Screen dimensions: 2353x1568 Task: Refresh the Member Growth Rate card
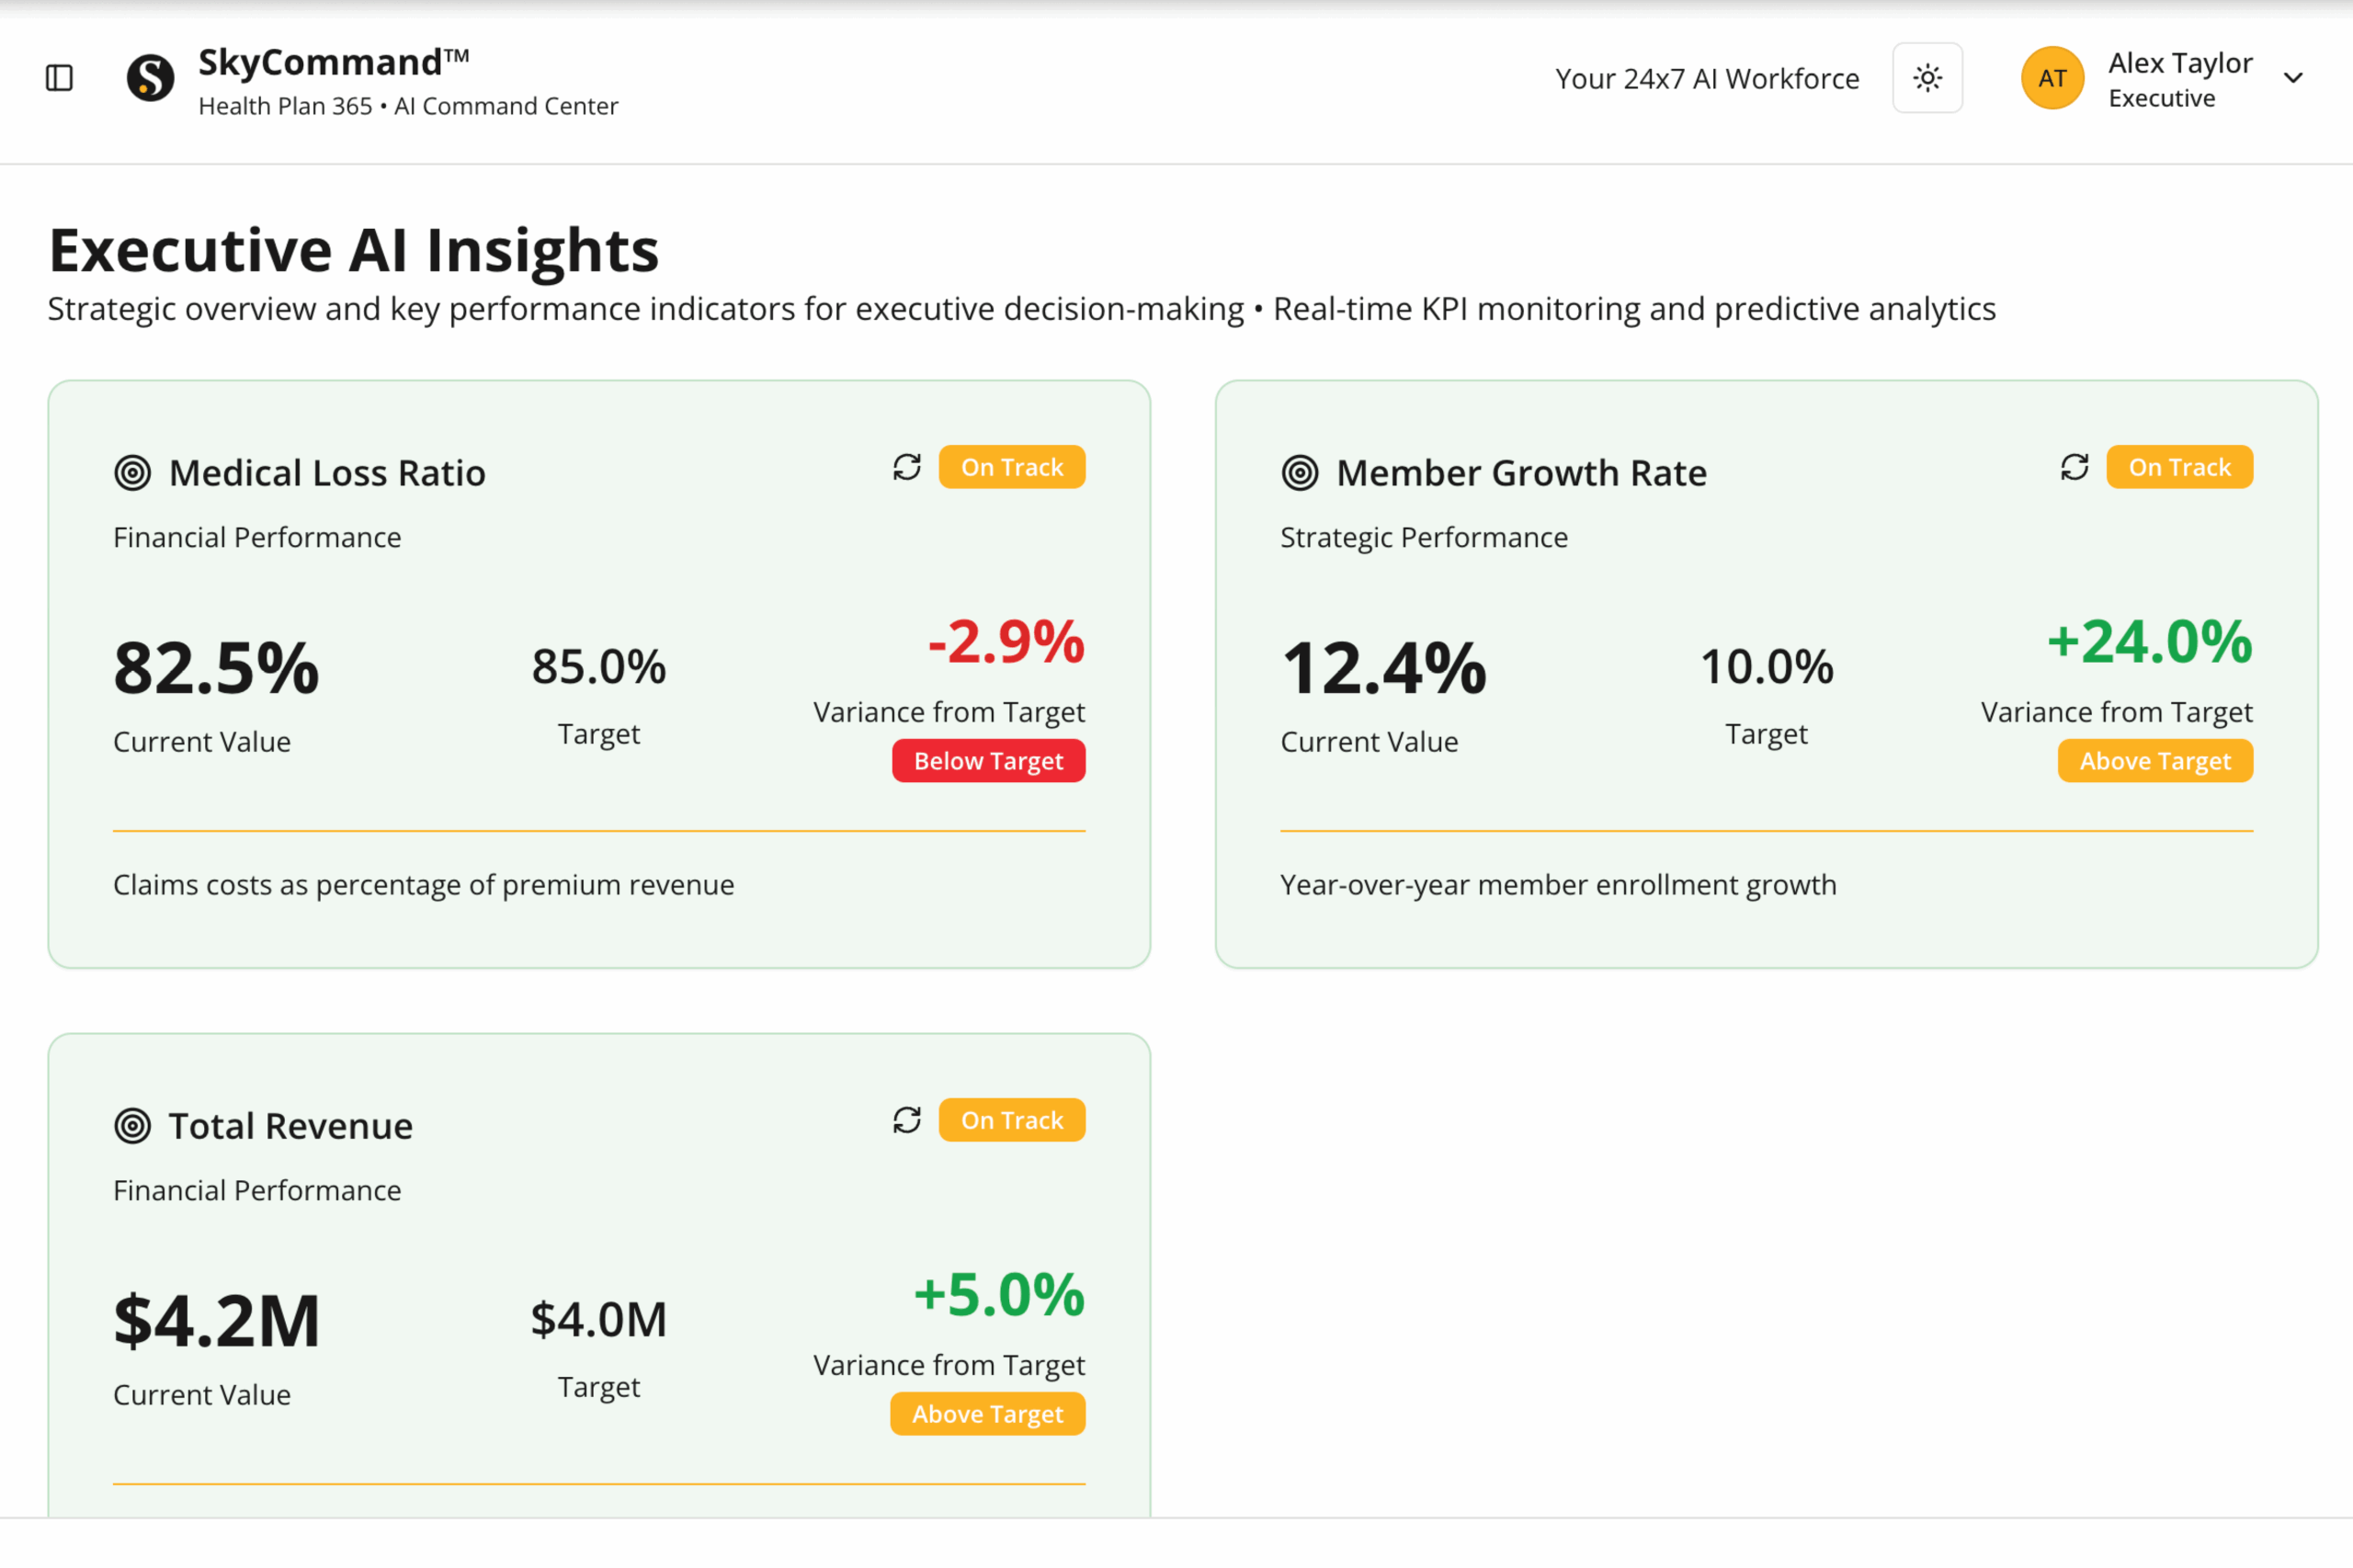tap(2074, 467)
